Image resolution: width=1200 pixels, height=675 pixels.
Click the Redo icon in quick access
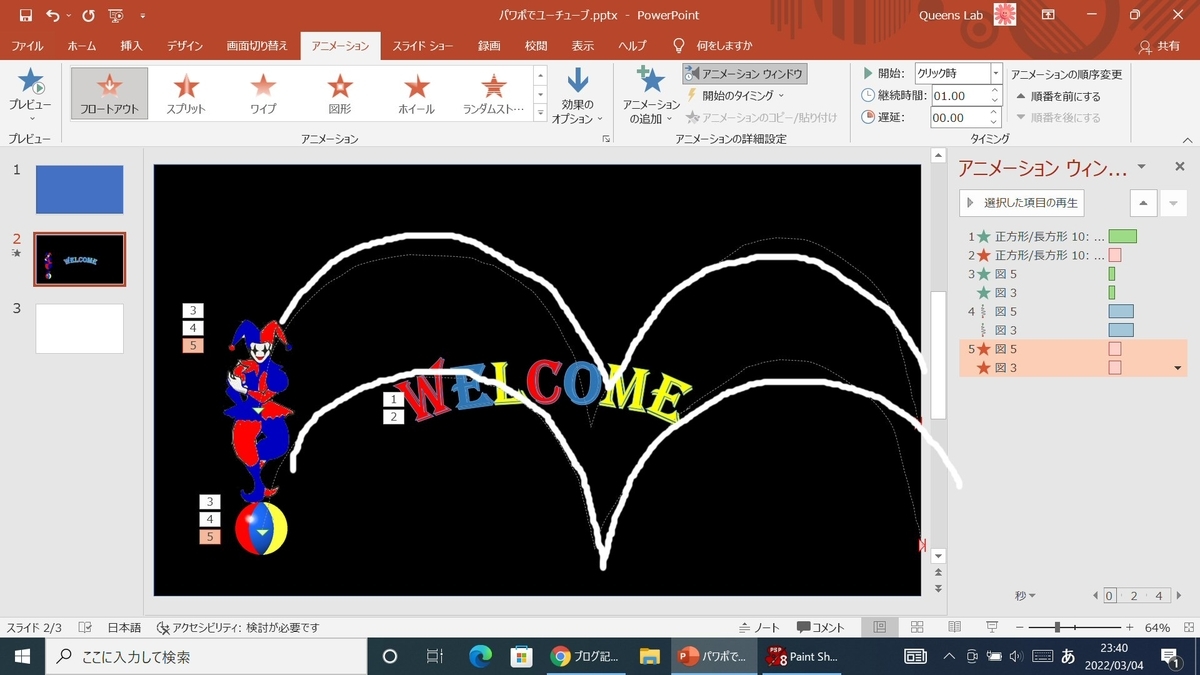88,15
